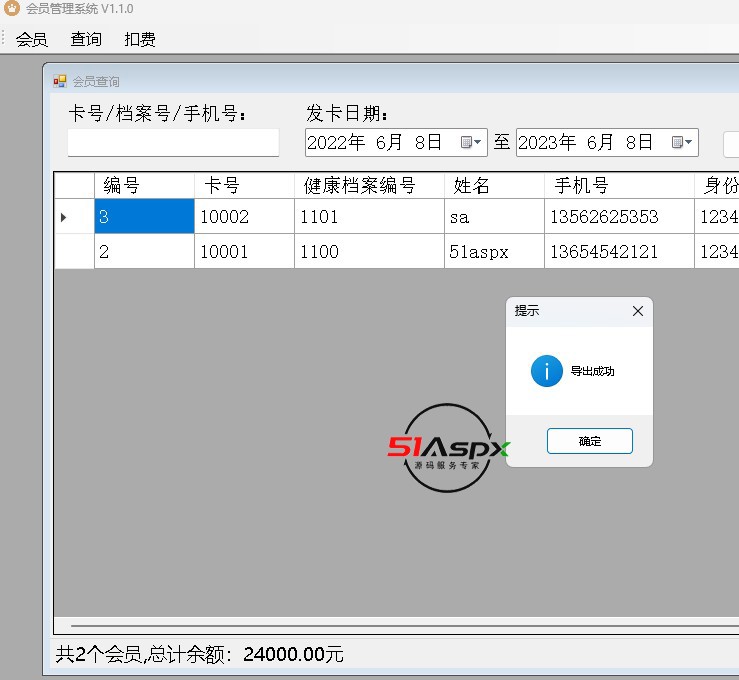This screenshot has width=739, height=680.
Task: Click the 6月 month in start date
Action: [389, 142]
